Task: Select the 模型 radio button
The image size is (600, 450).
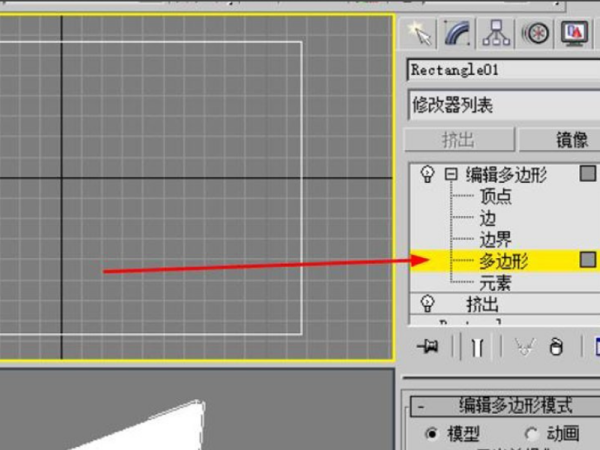Action: [432, 434]
